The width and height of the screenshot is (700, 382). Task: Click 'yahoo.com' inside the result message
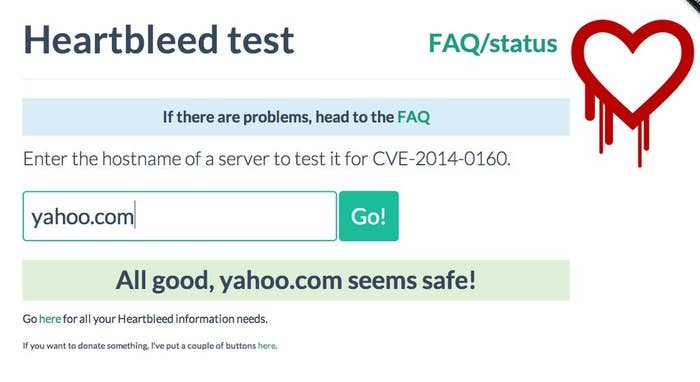(x=281, y=281)
